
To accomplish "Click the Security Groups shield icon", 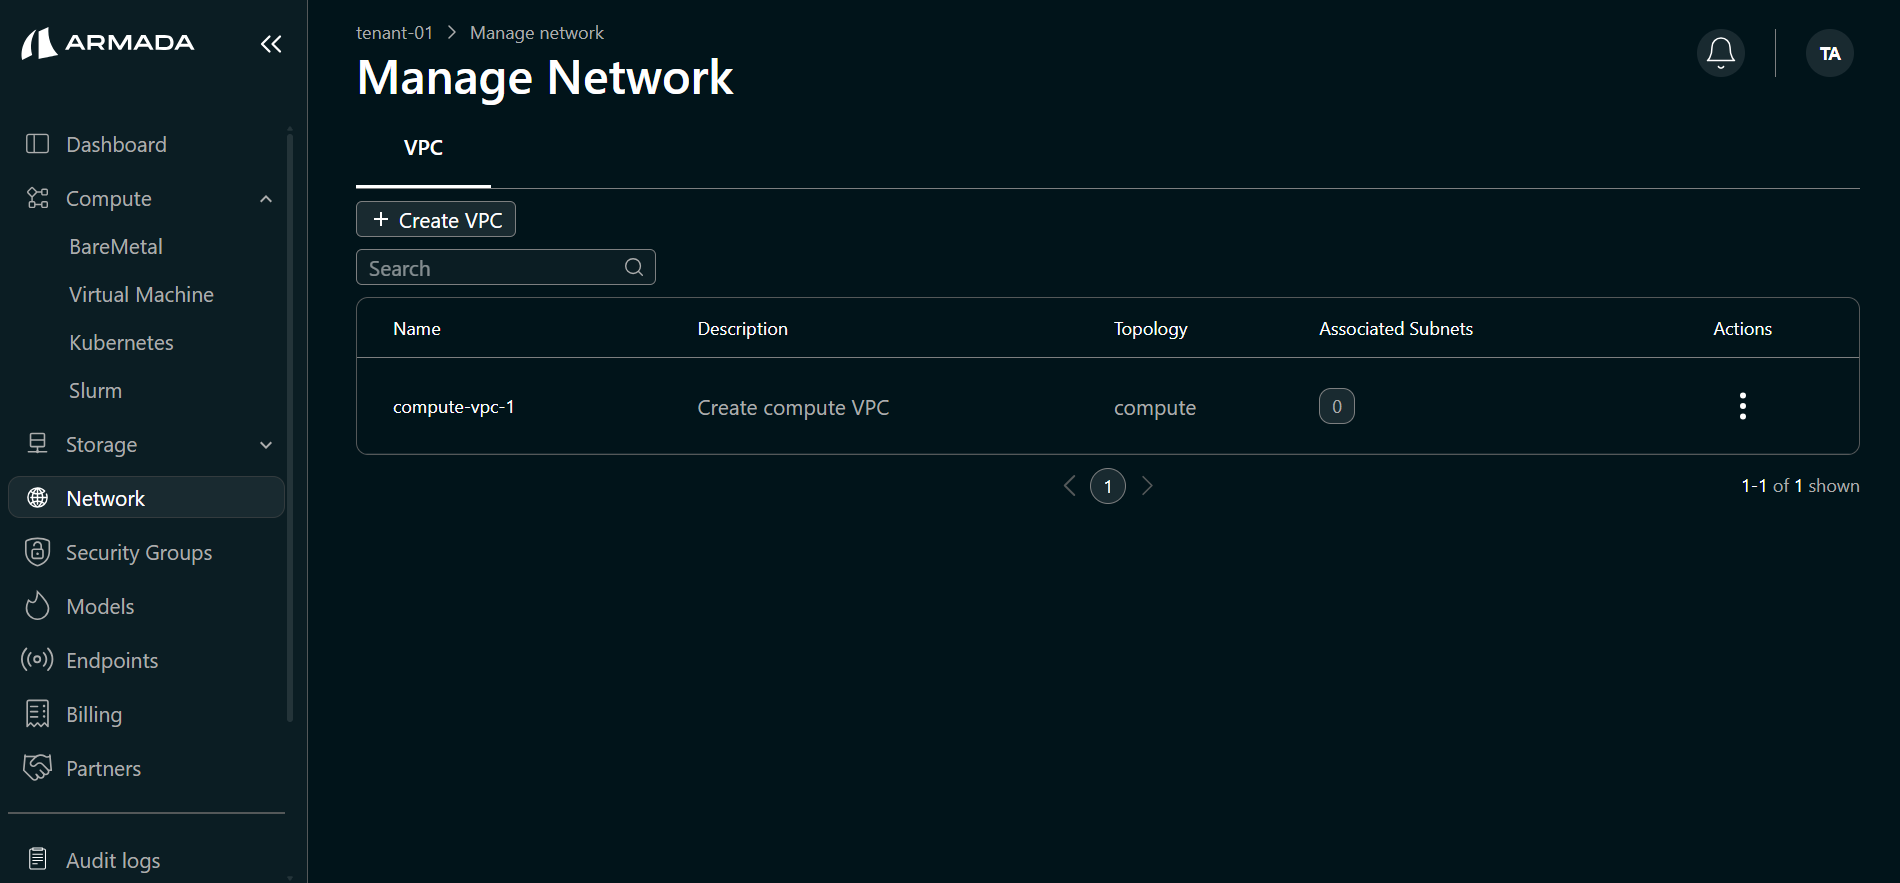I will tap(37, 552).
